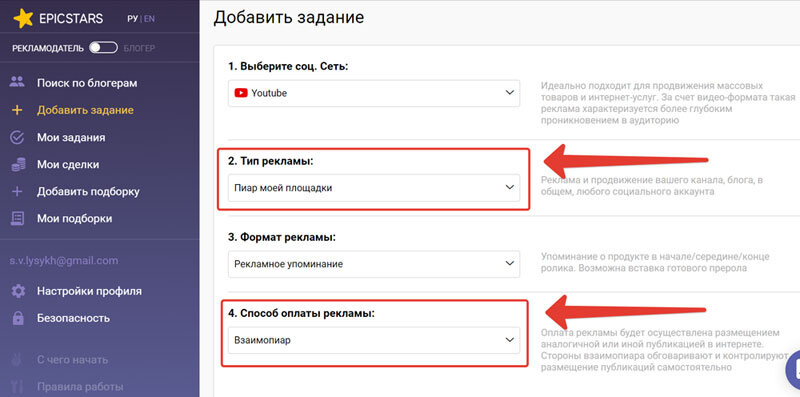Open the Рекламное упоминание format dropdown
This screenshot has width=800, height=397.
(374, 264)
